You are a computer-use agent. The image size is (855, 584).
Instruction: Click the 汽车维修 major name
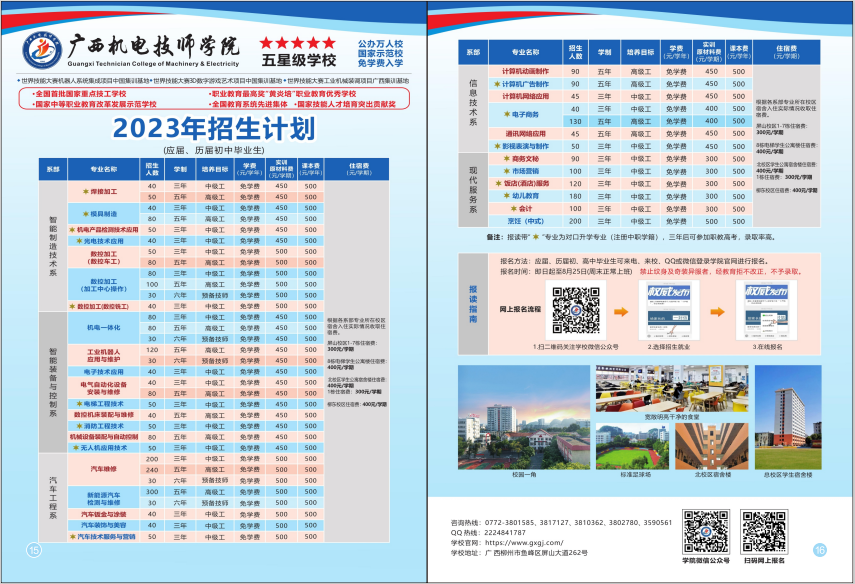[104, 469]
